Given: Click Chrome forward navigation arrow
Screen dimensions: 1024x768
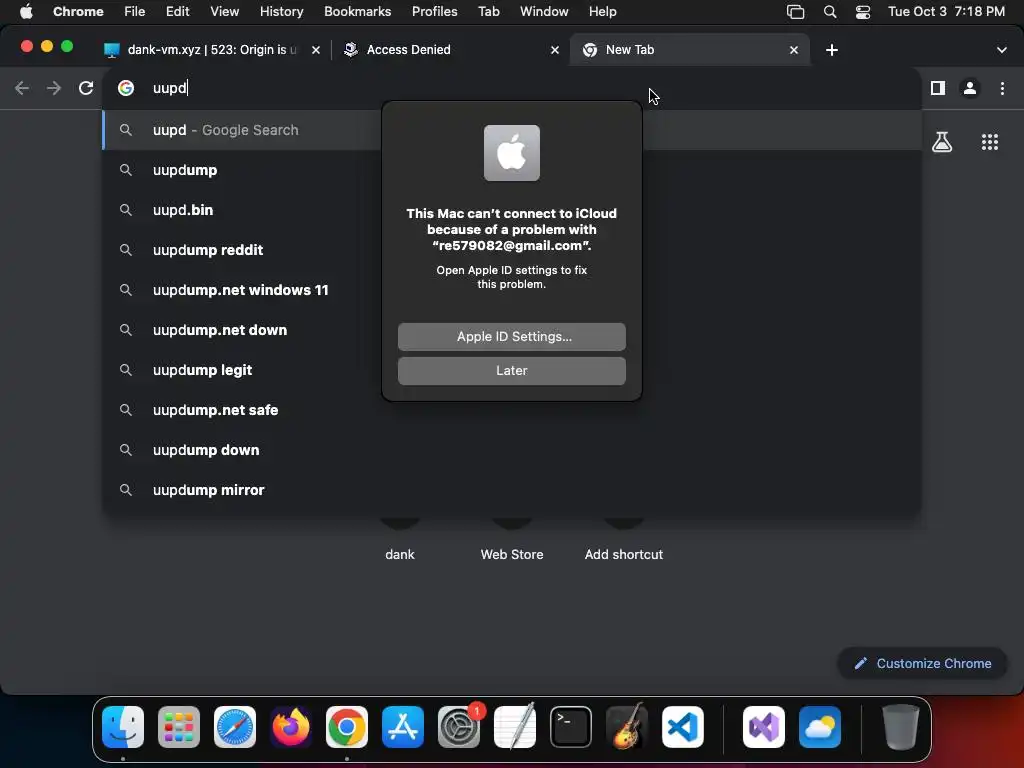Looking at the screenshot, I should (54, 88).
